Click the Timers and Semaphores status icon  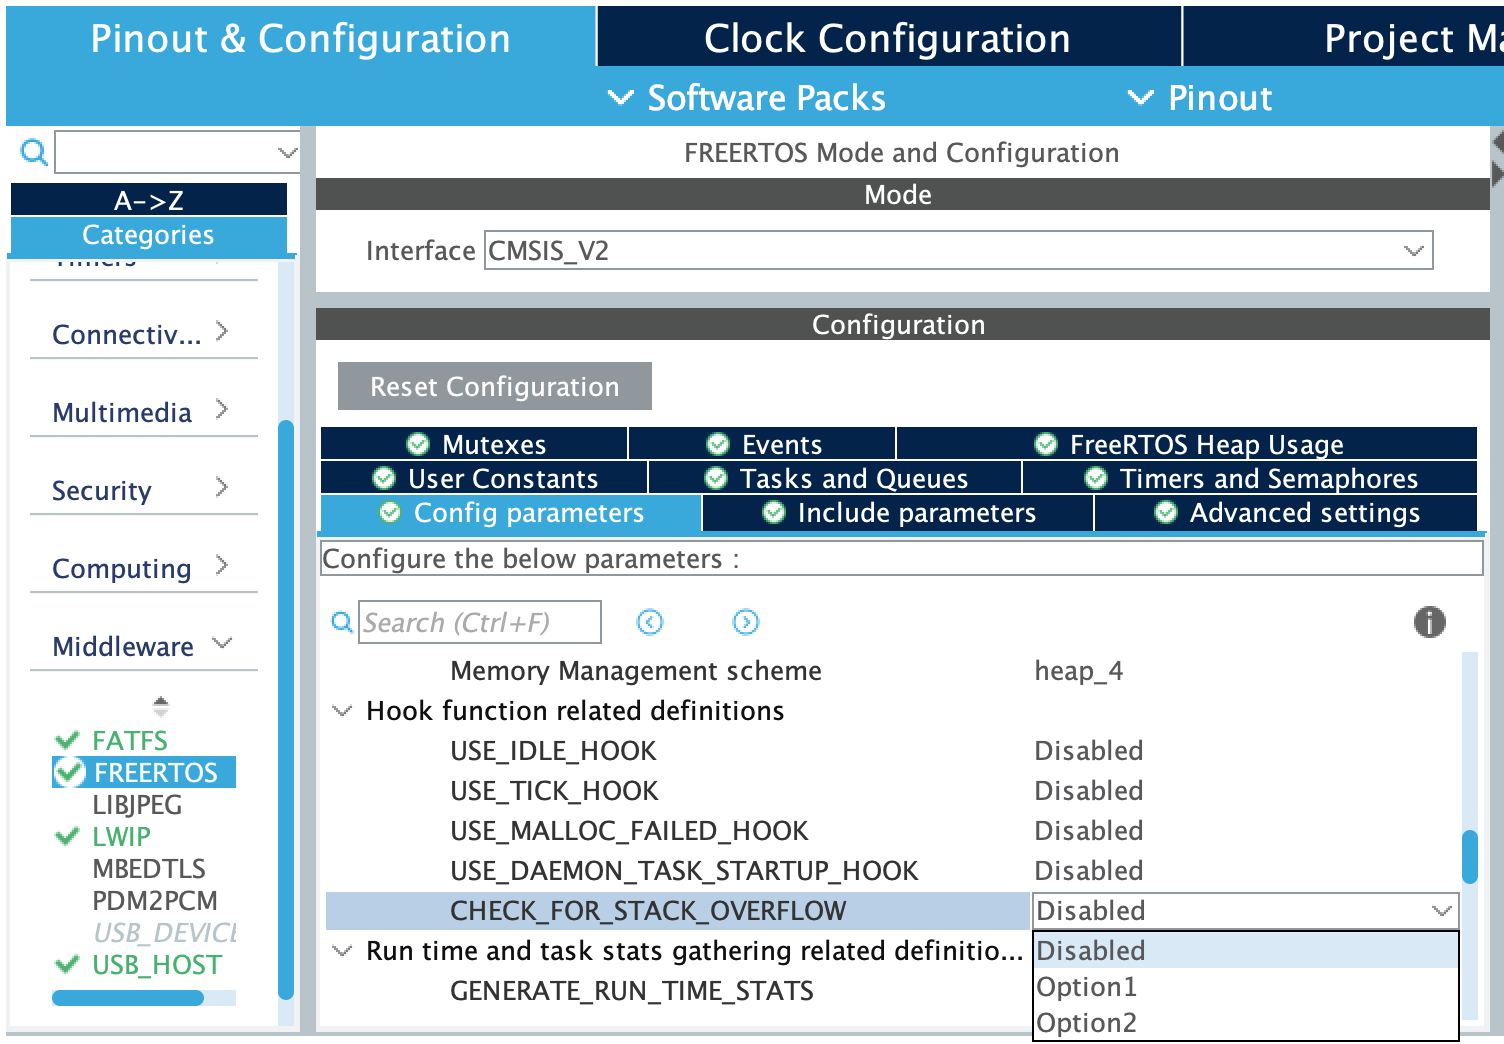click(1096, 478)
